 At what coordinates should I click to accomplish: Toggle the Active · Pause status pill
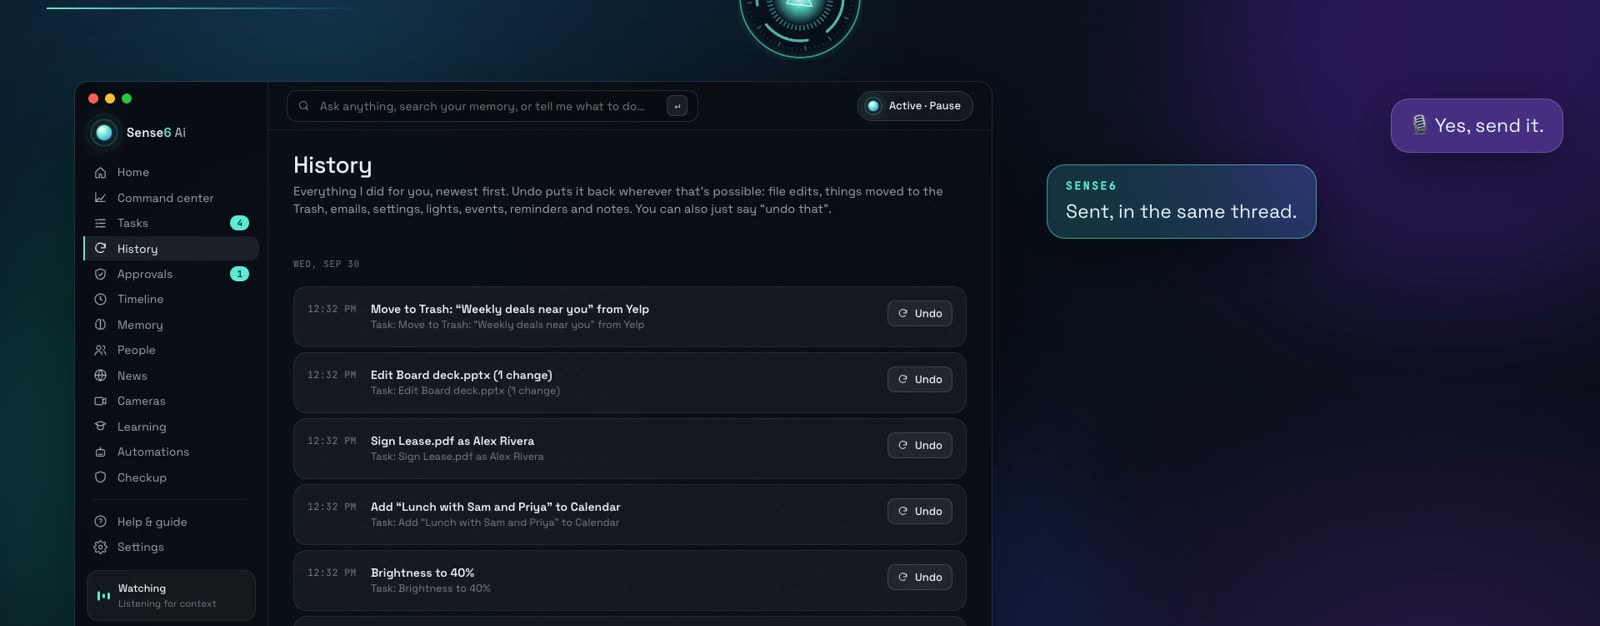pyautogui.click(x=915, y=106)
